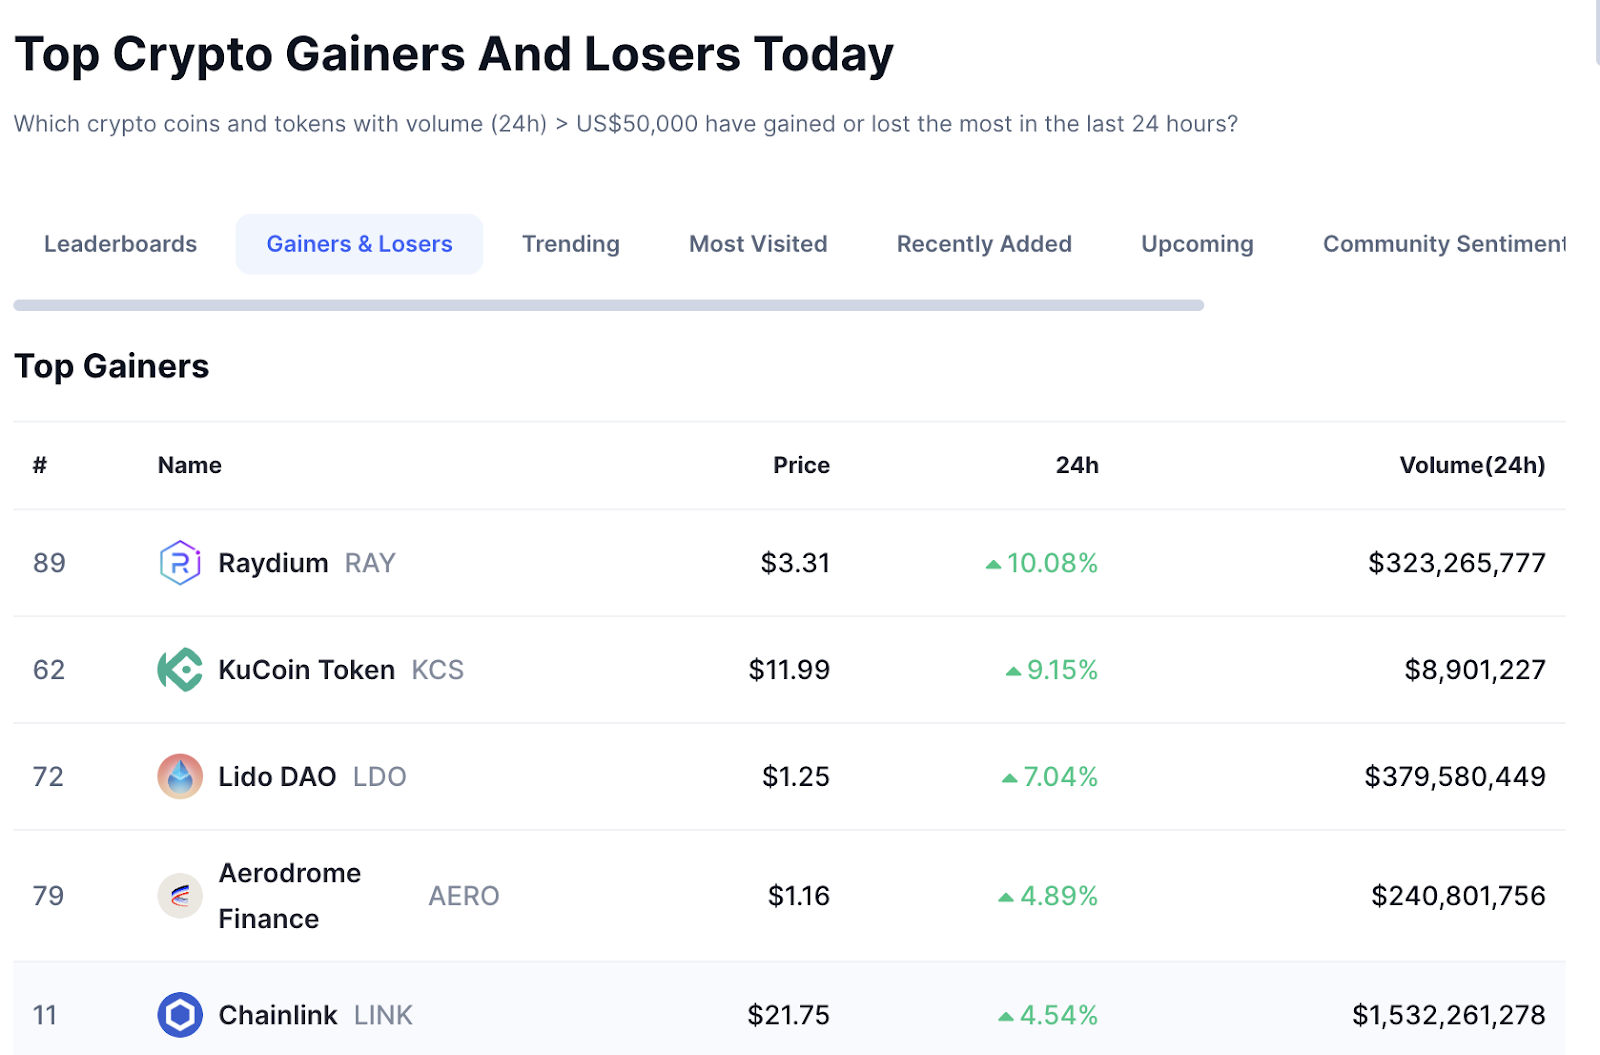Click the Aerodrome Finance logo icon
Viewport: 1600px width, 1055px height.
180,895
